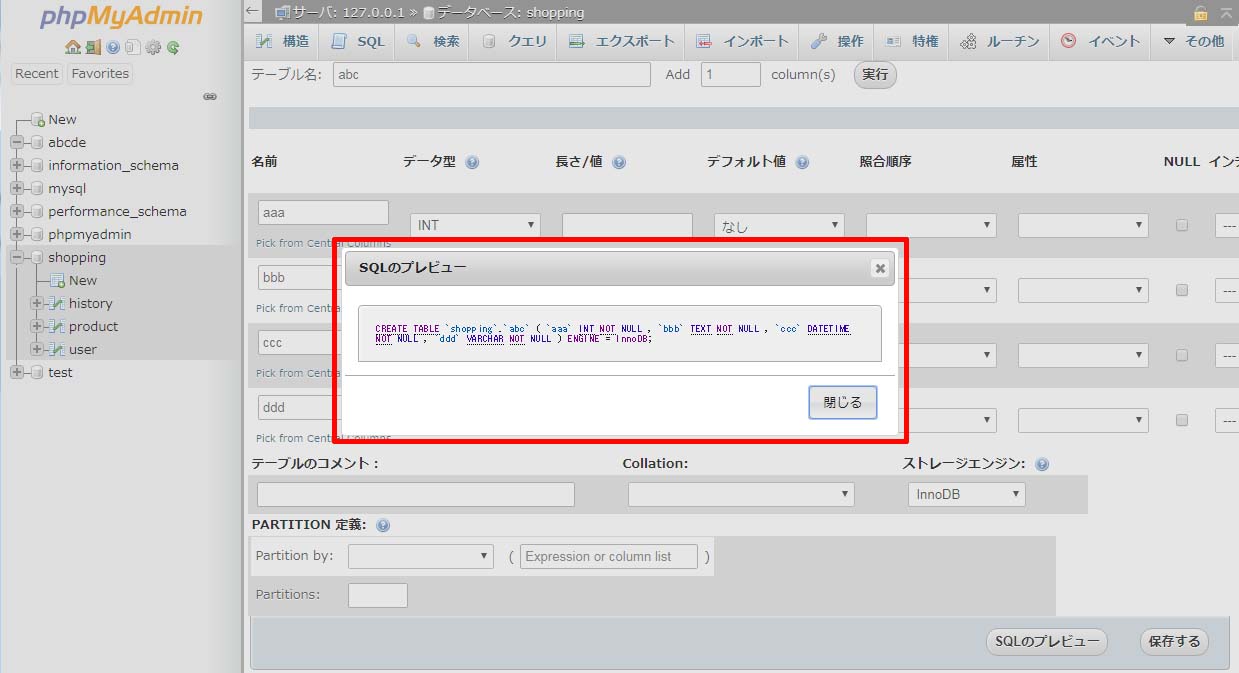Click help icon beside ストレージエンジン label
This screenshot has height=673, width=1239.
(x=1042, y=465)
